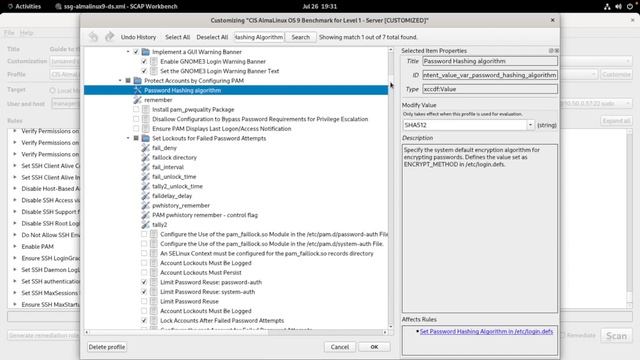Click Delete profile
Viewport: 640px width, 360px height.
(107, 347)
